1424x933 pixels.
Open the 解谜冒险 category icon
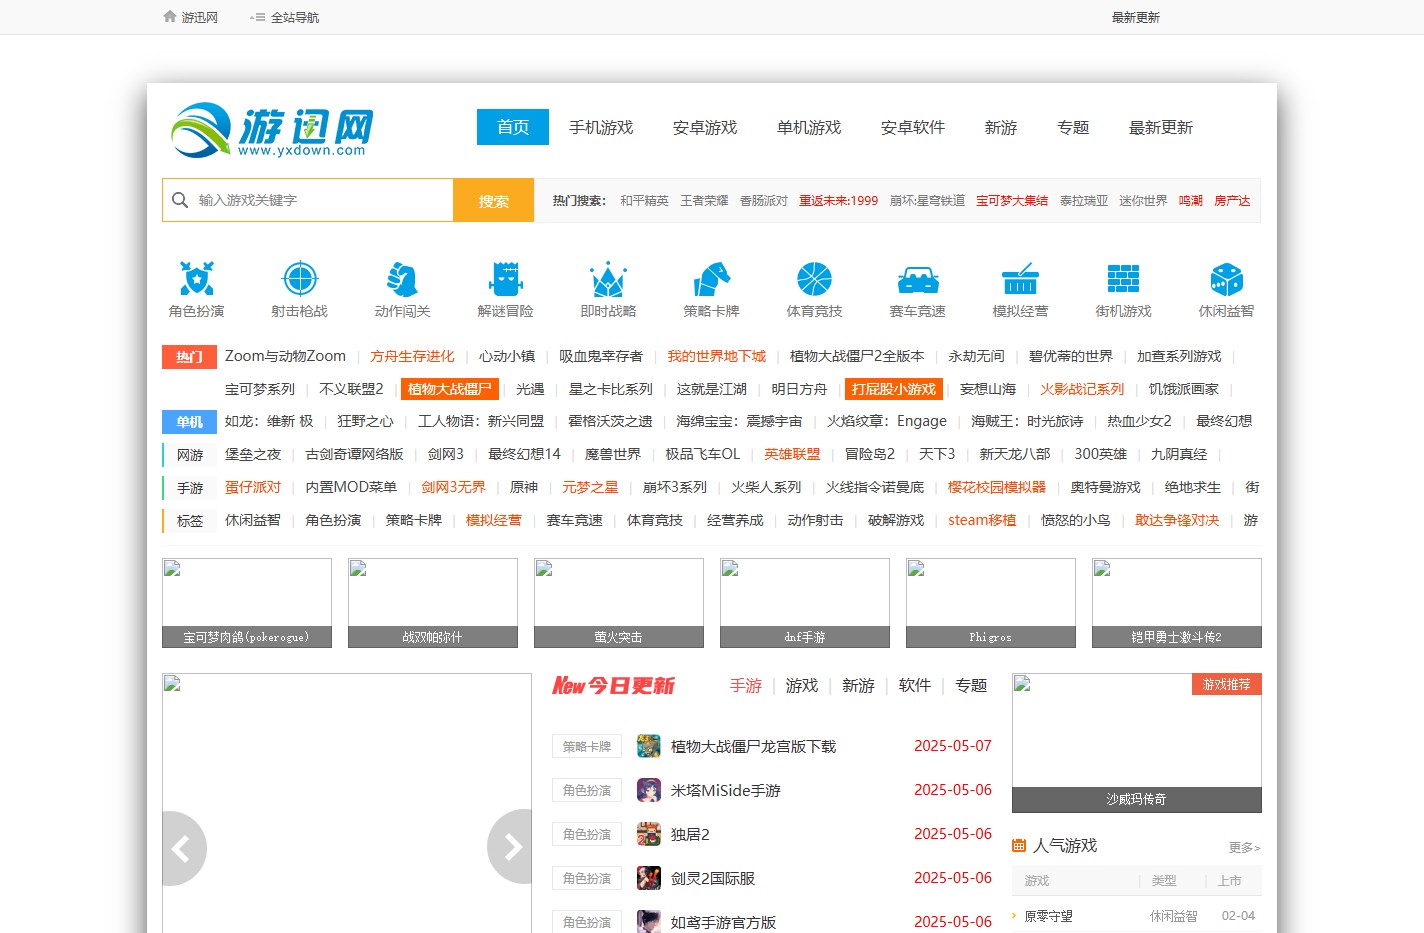click(x=506, y=279)
